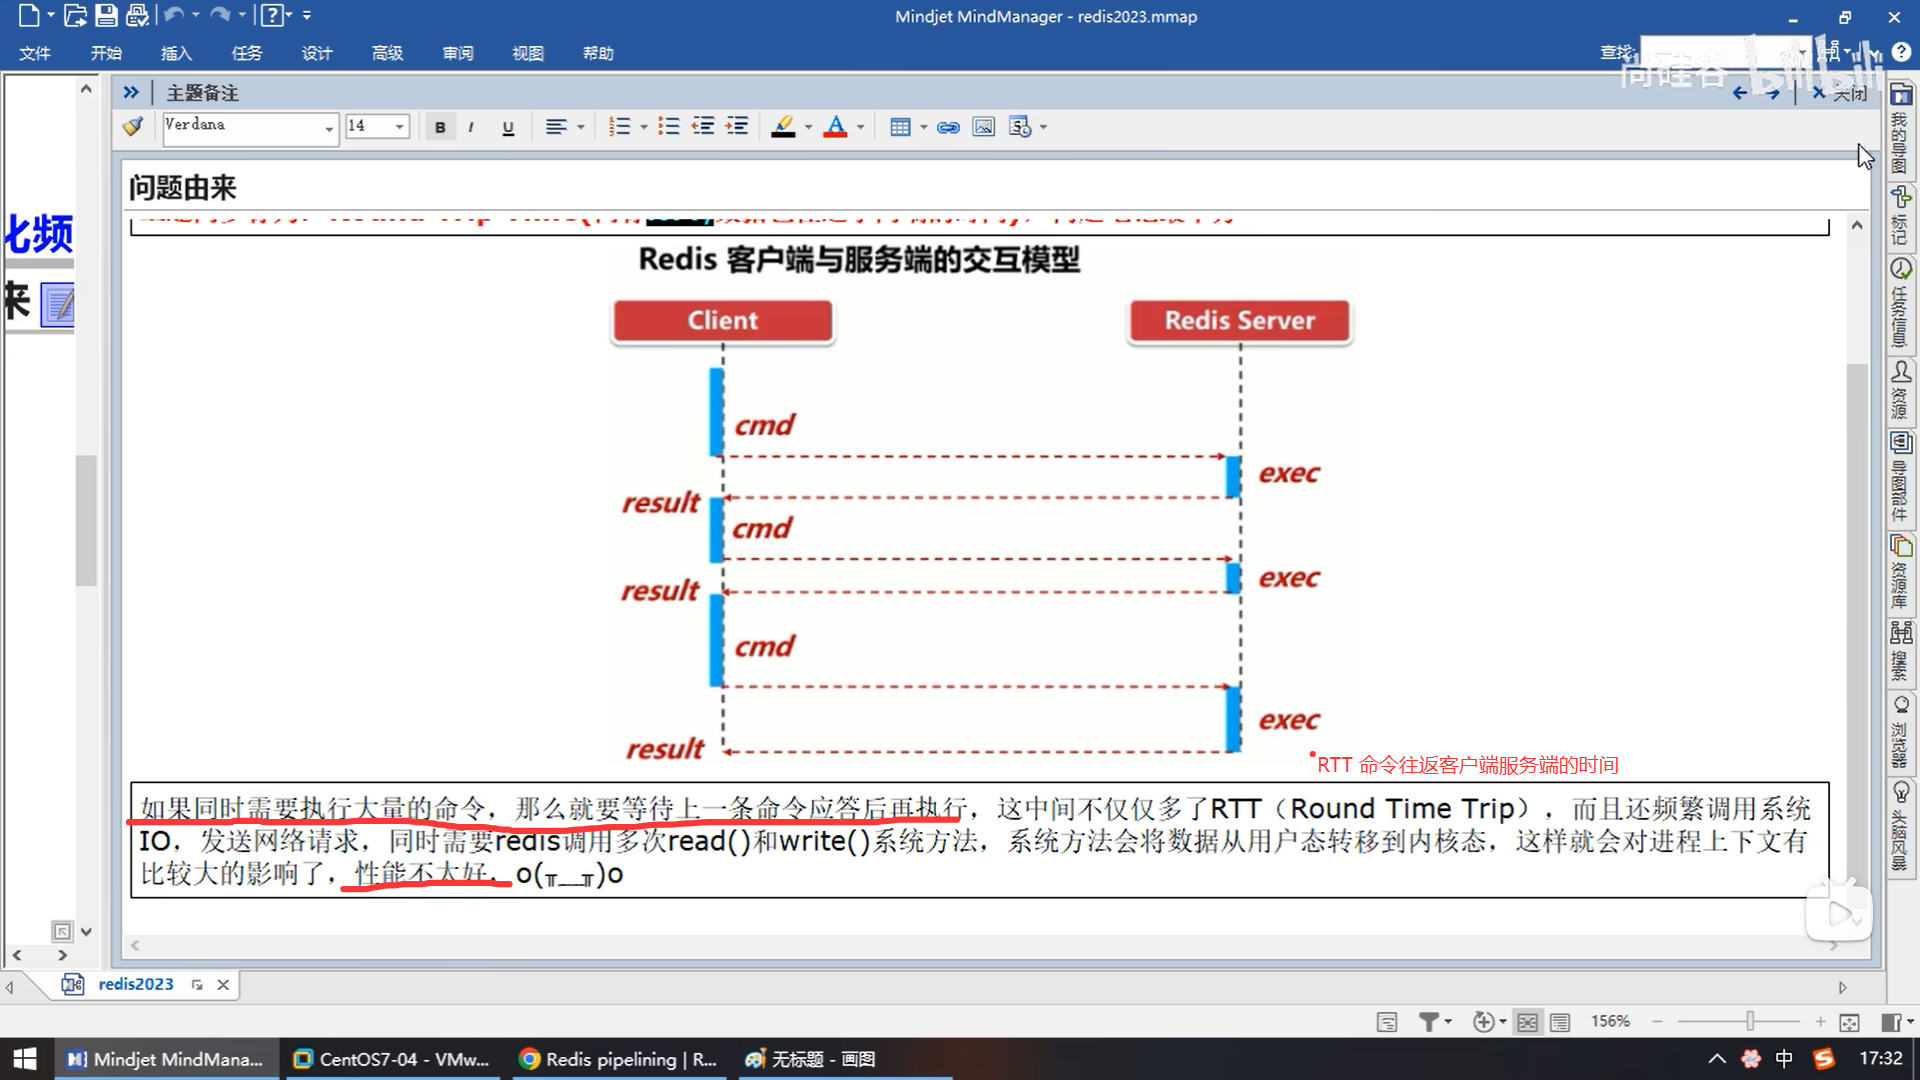
Task: Insert a hyperlink using the link icon
Action: point(948,127)
